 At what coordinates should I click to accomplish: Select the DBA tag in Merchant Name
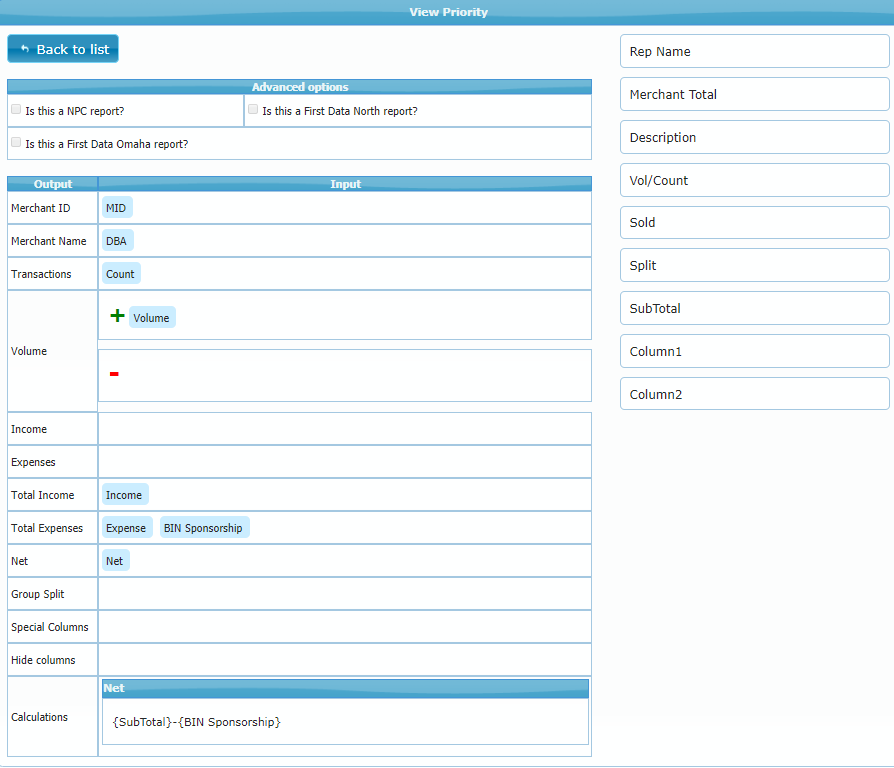(x=116, y=241)
